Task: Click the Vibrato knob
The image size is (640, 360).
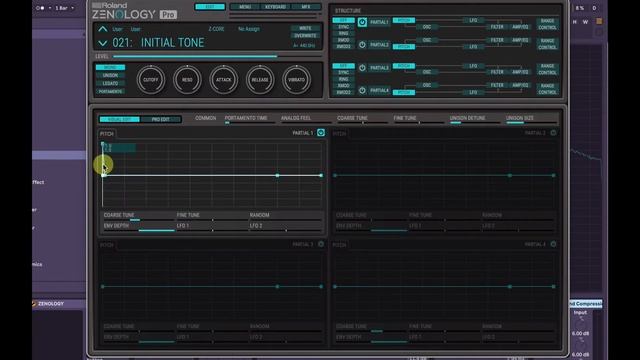Action: (x=296, y=80)
